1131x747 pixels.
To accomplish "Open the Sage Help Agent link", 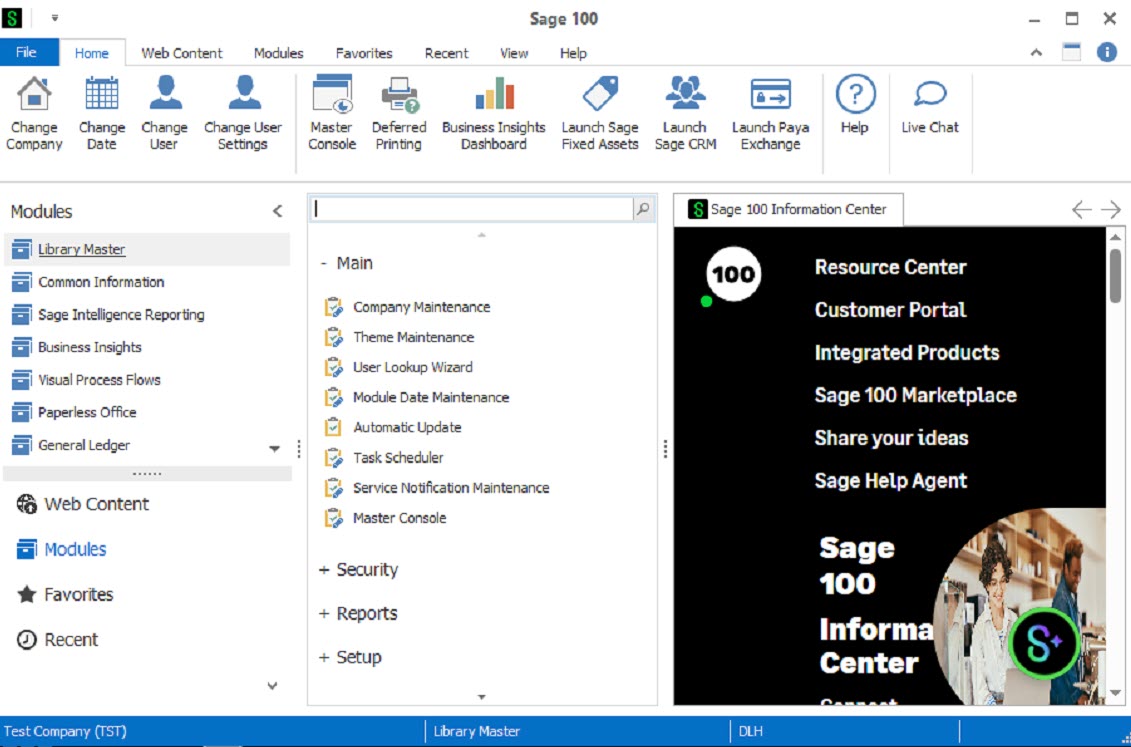I will [891, 481].
